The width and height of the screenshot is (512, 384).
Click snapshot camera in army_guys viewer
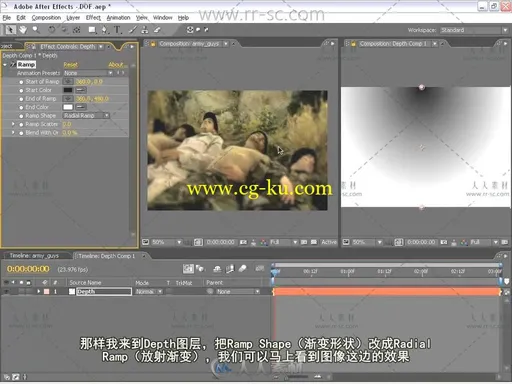(243, 242)
